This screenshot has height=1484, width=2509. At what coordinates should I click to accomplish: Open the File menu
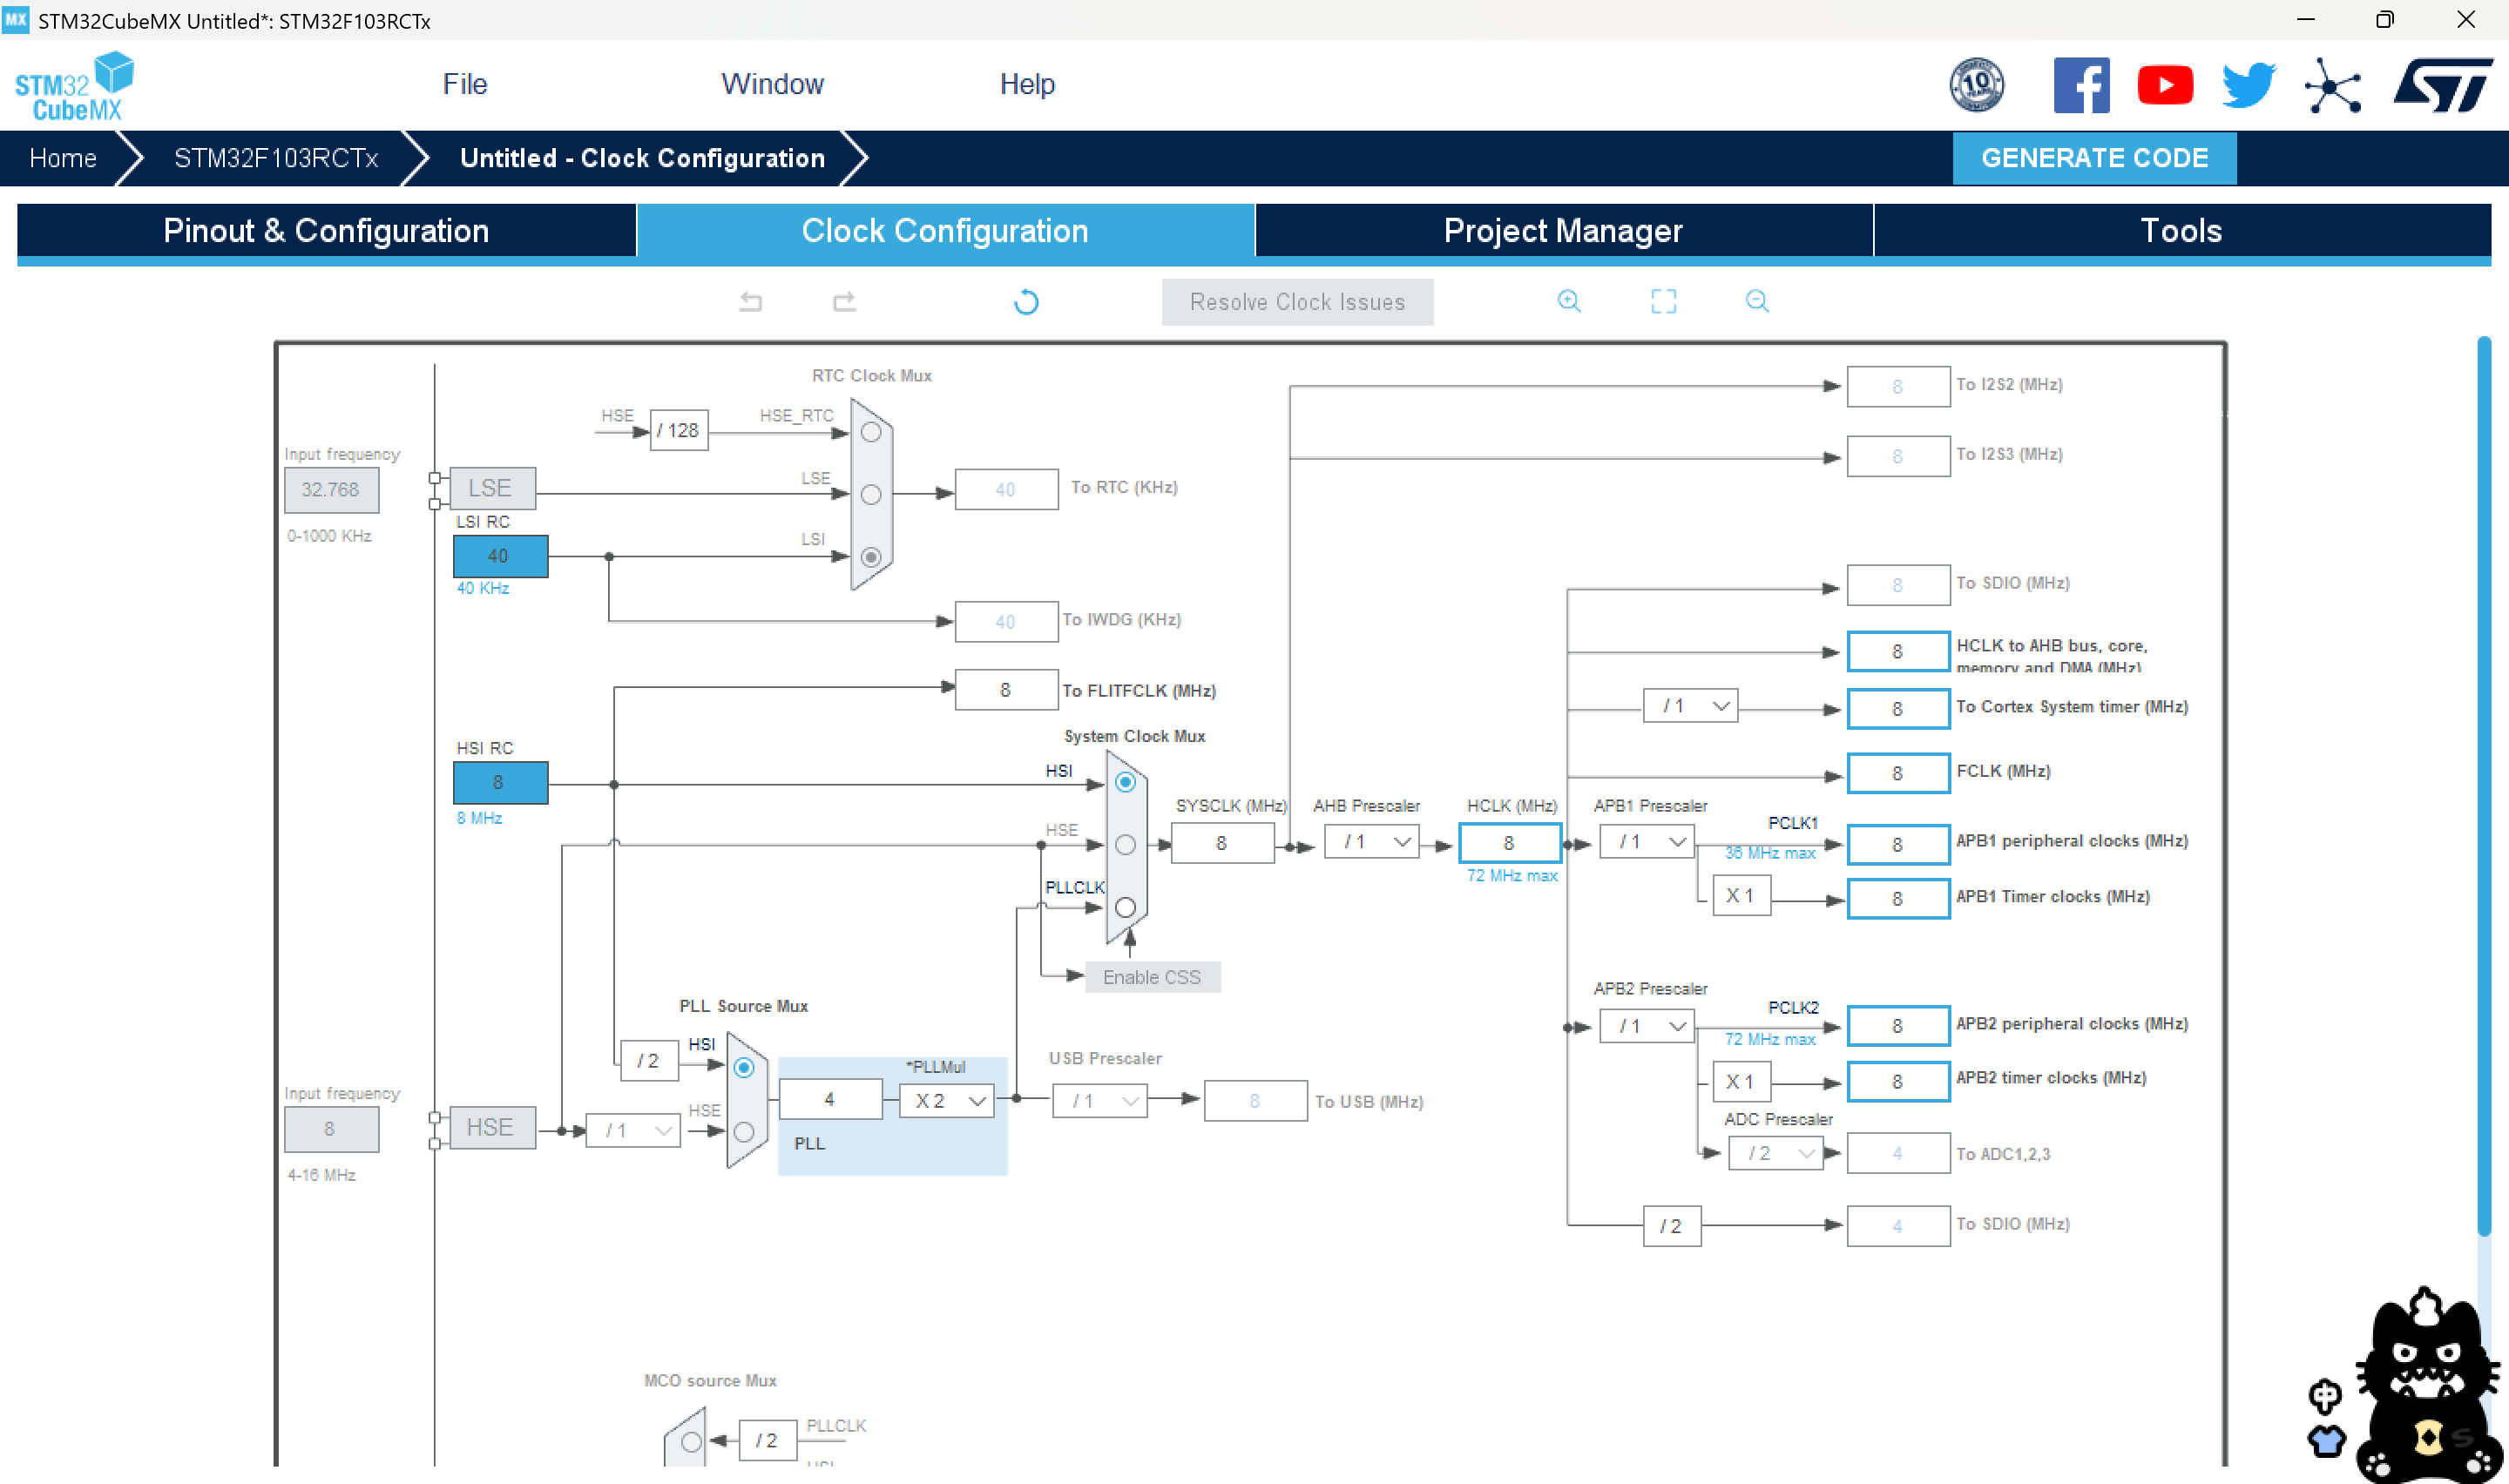[465, 84]
